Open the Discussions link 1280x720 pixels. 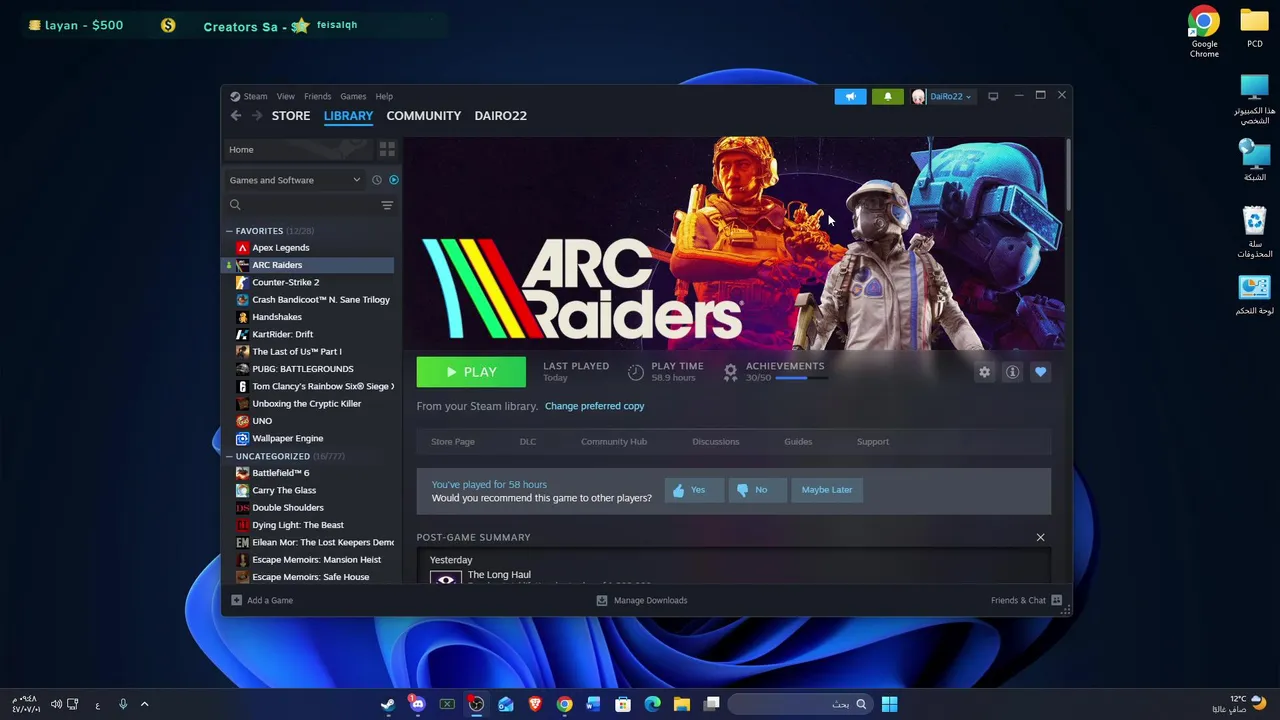pyautogui.click(x=716, y=441)
